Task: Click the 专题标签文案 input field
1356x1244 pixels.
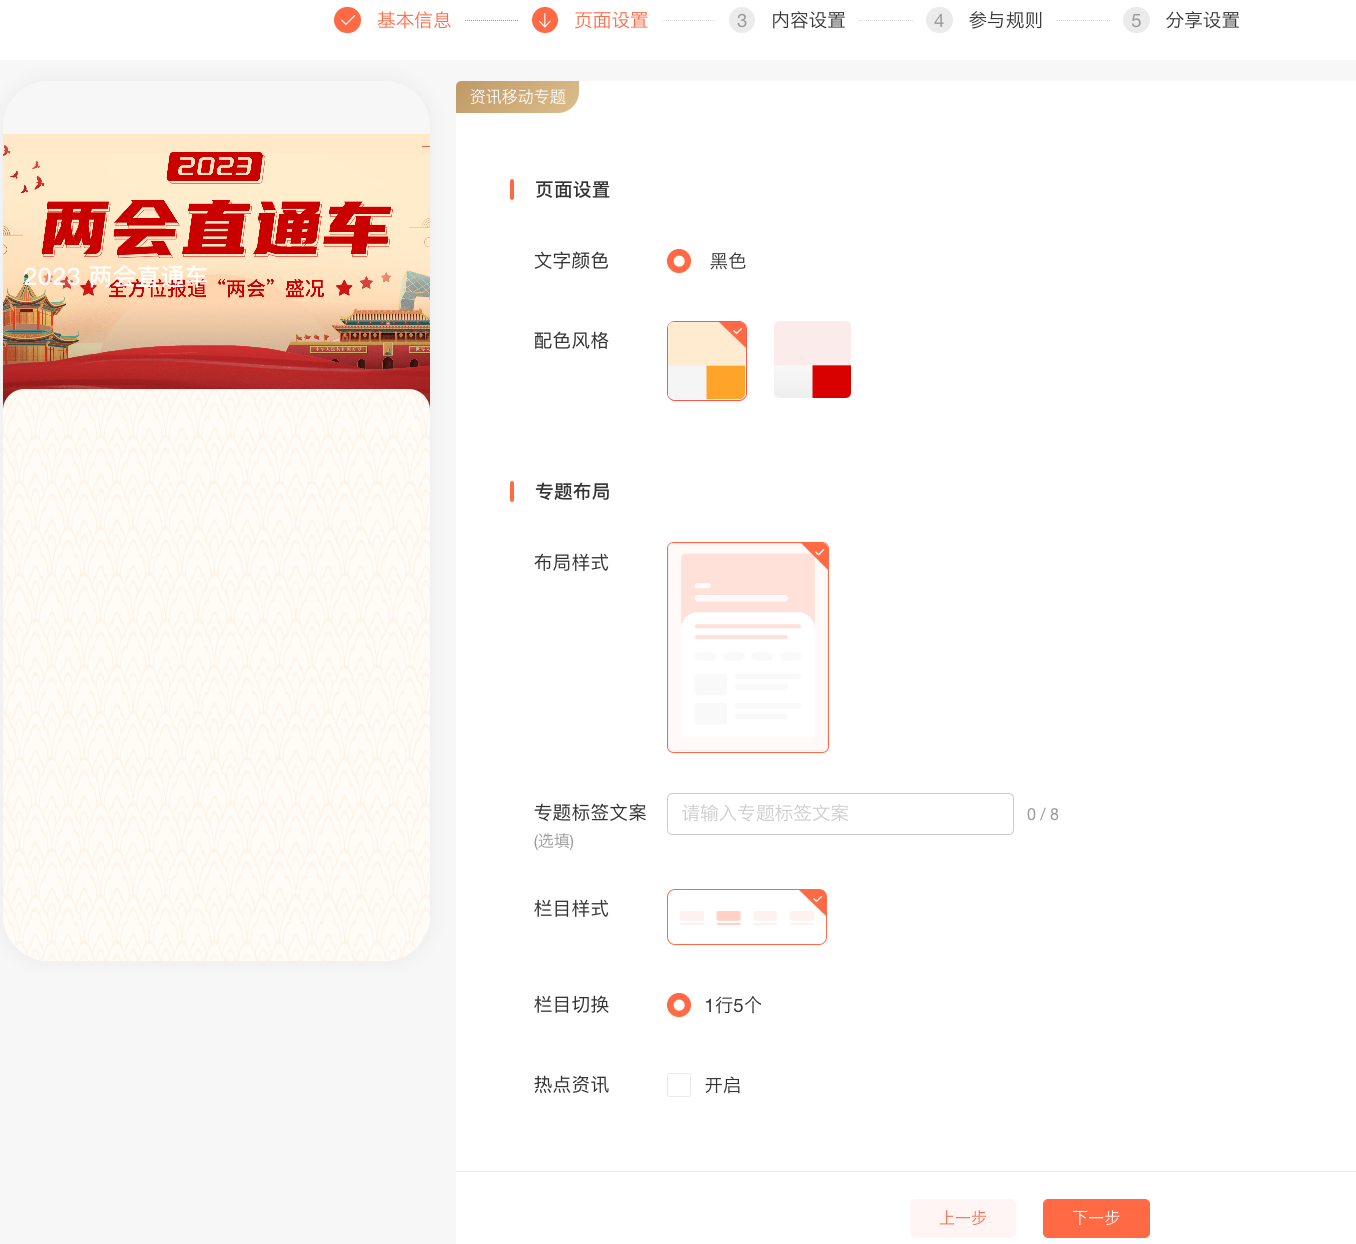Action: click(840, 814)
